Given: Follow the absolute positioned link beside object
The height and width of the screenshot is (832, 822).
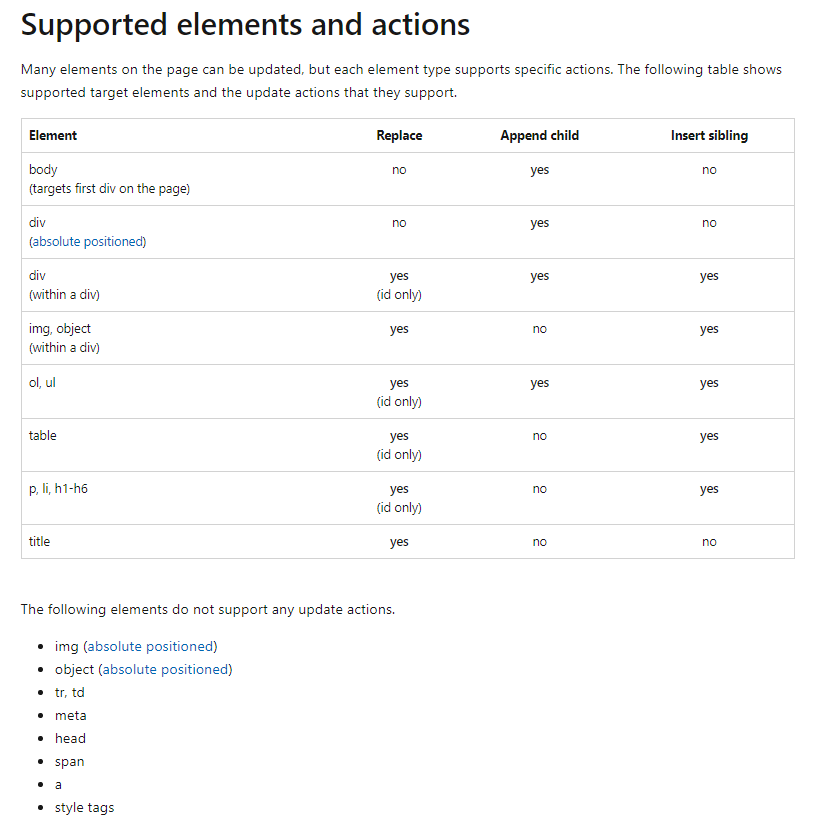Looking at the screenshot, I should (x=165, y=670).
